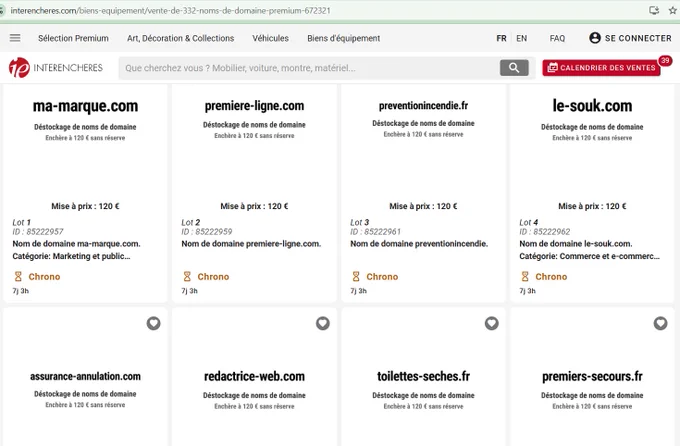Switch the language to EN
Viewport: 680px width, 446px height.
tap(522, 38)
